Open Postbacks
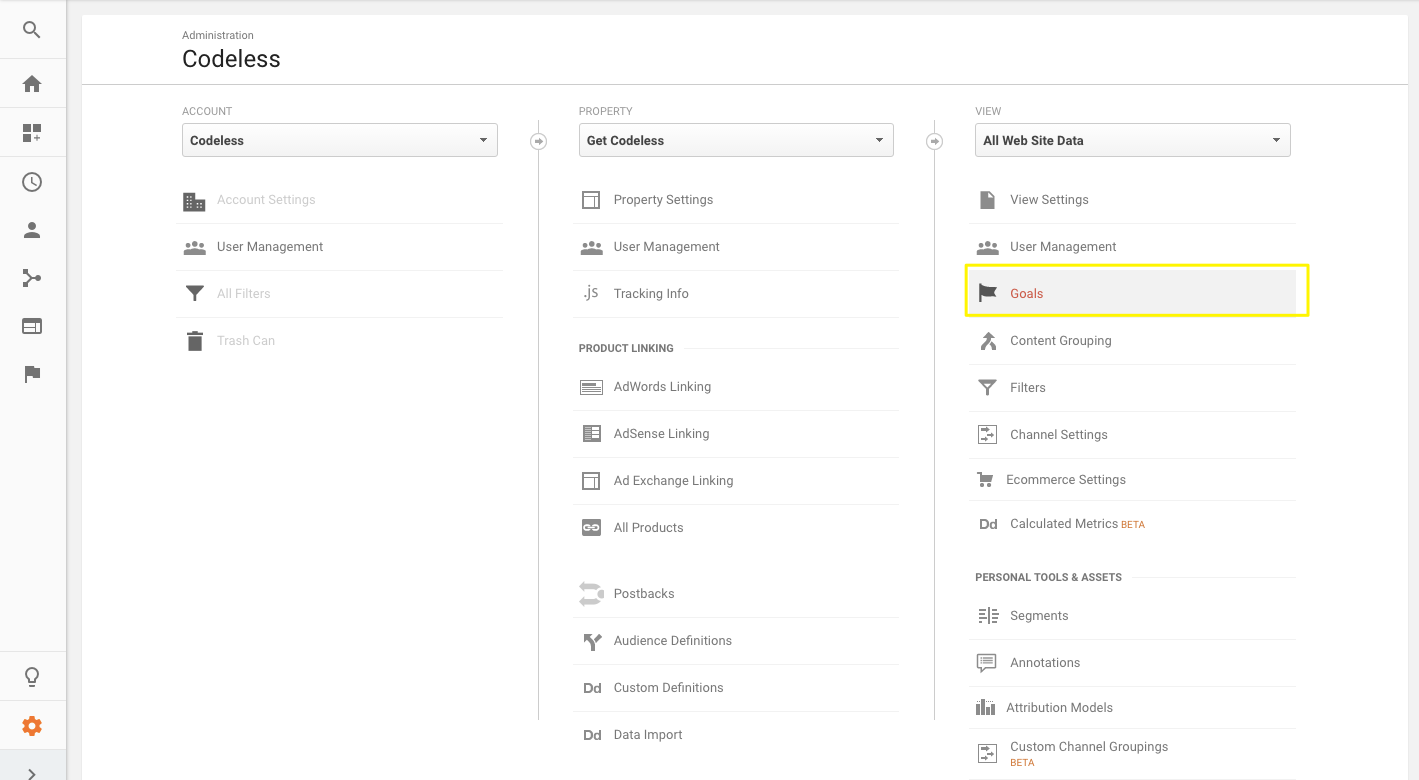1419x780 pixels. pos(644,594)
